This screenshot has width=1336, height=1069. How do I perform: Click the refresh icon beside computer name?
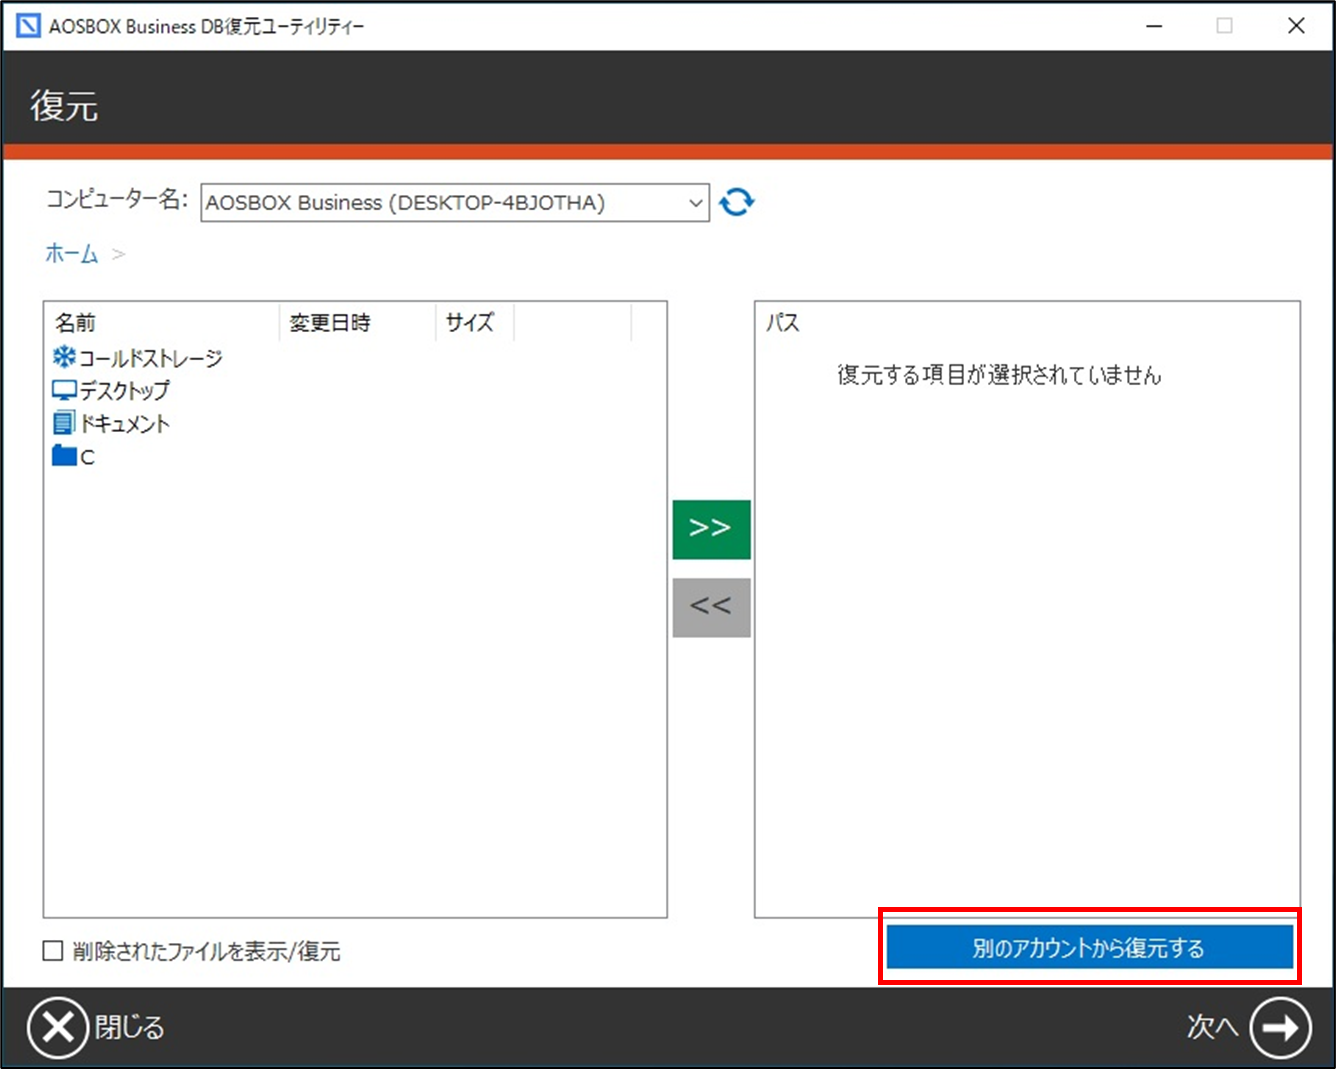(x=737, y=202)
